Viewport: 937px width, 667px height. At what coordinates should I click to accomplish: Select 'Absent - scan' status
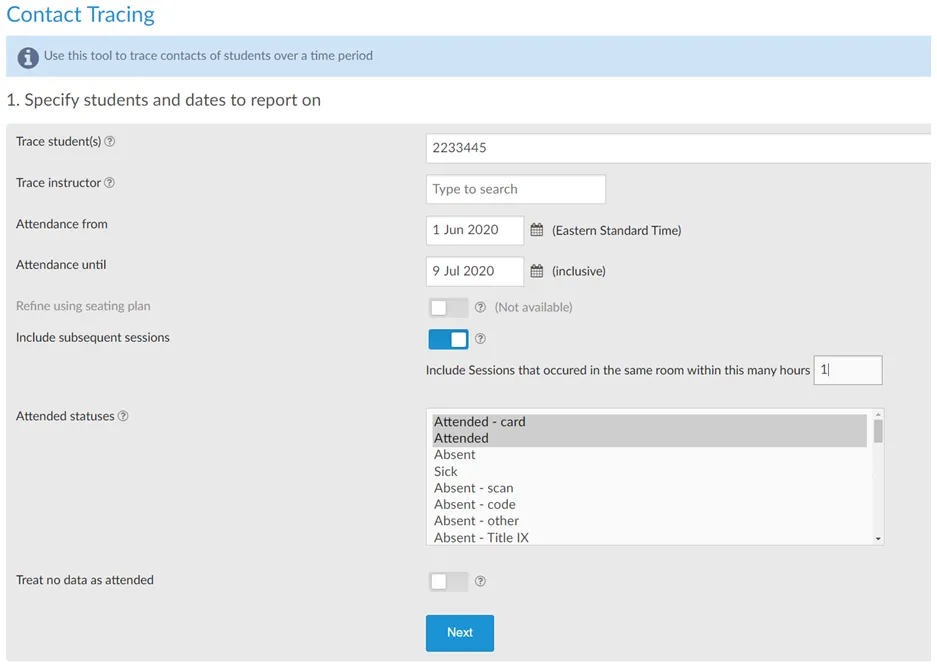pos(650,488)
